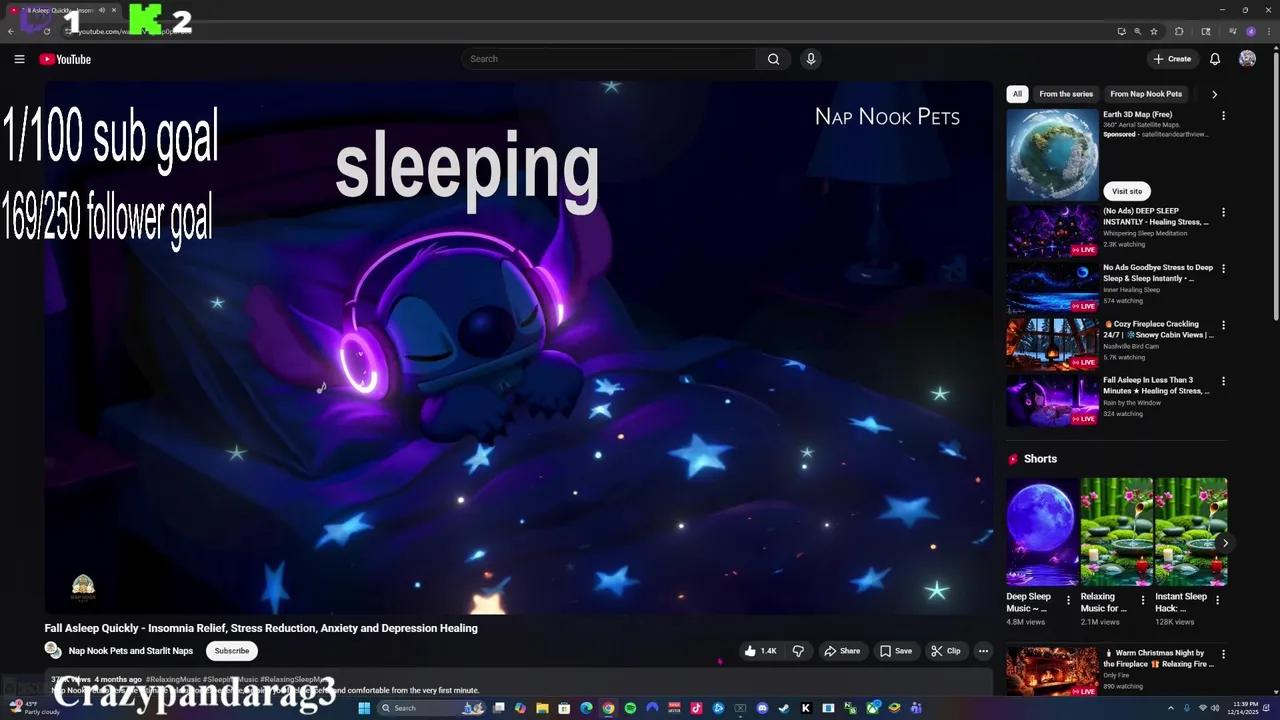Select the From the series chip
This screenshot has height=720, width=1280.
(x=1066, y=94)
